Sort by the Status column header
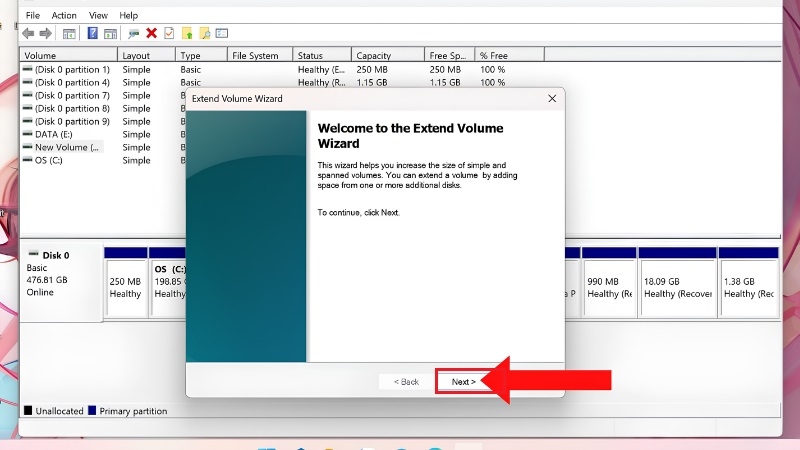The image size is (800, 450). [x=322, y=55]
